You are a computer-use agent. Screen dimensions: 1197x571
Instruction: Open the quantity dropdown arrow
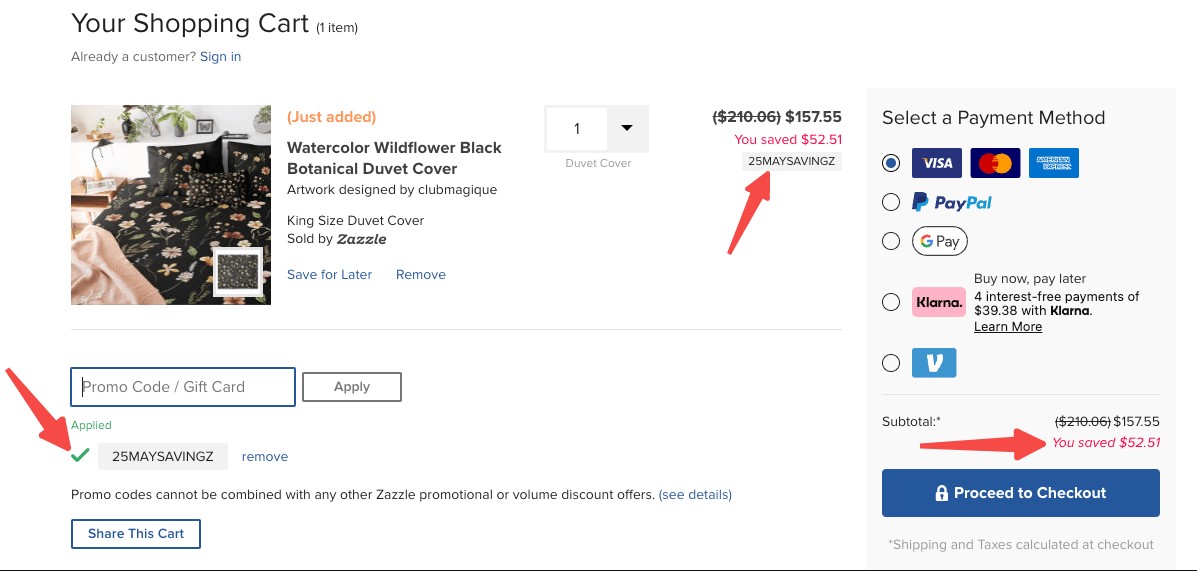click(627, 128)
